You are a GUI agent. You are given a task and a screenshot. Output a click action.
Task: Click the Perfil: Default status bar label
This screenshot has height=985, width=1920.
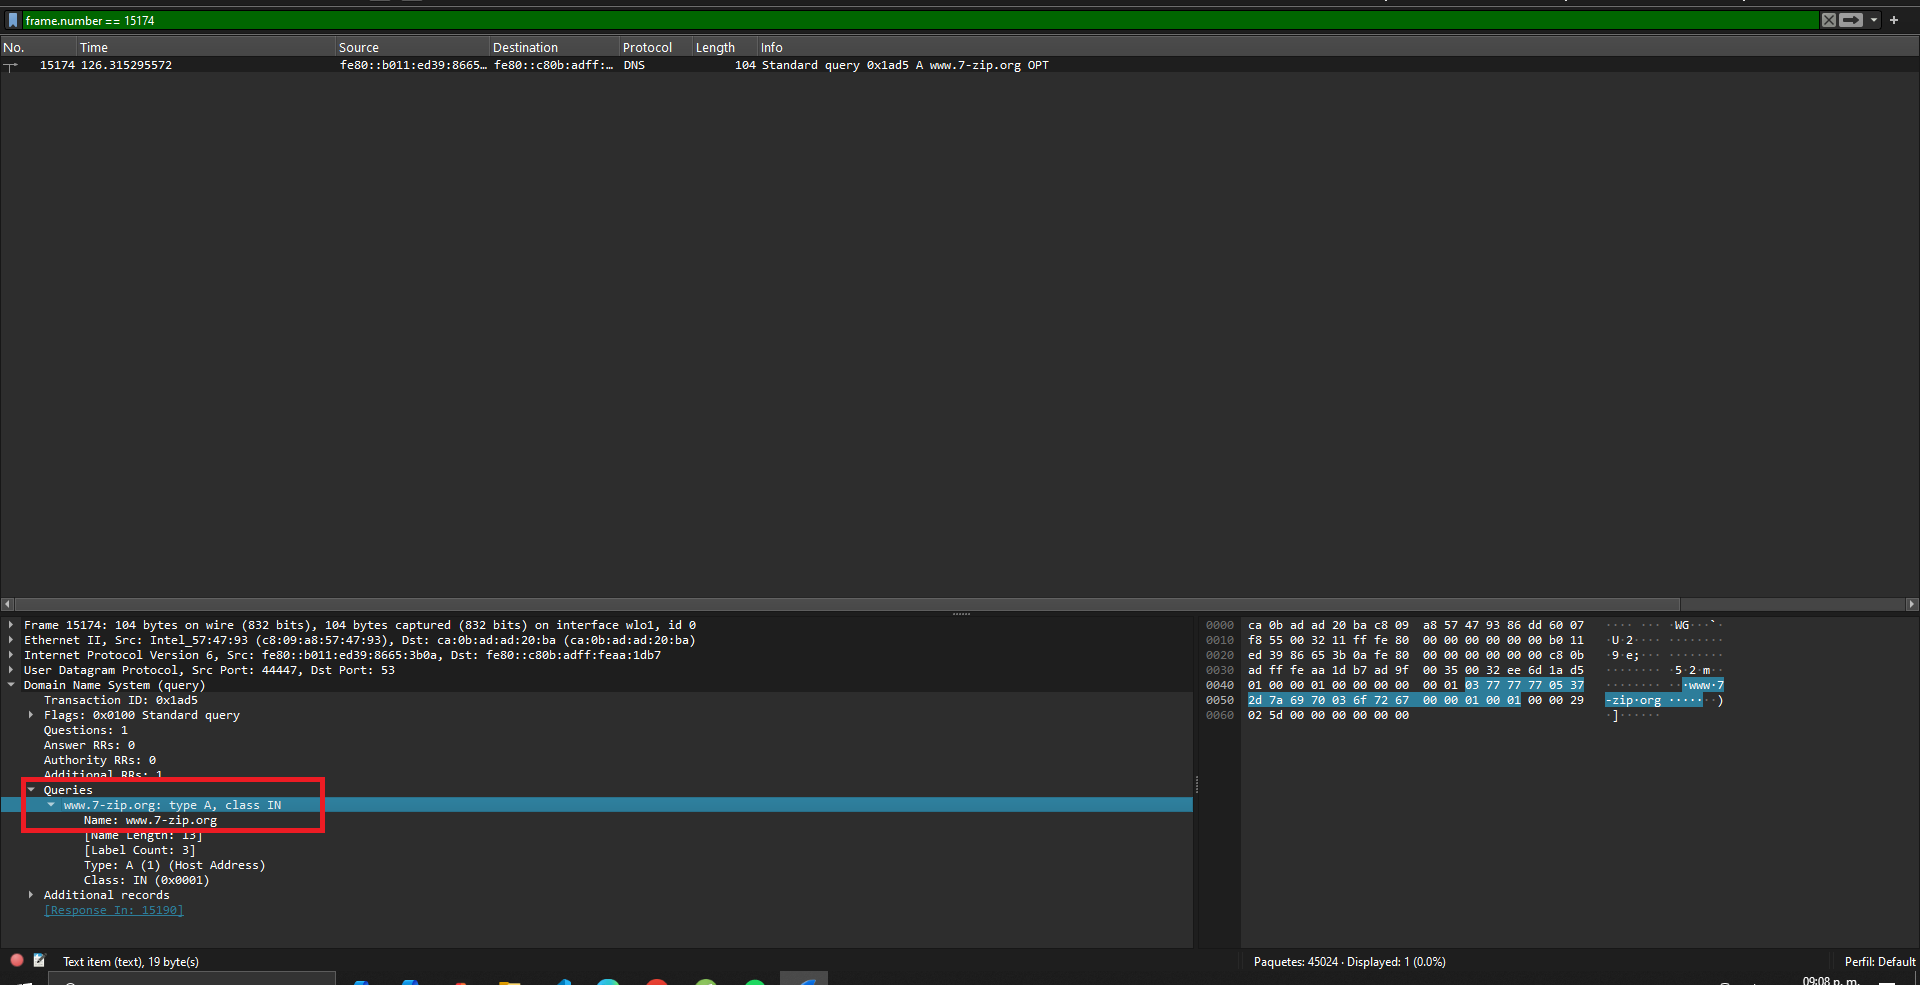coord(1879,961)
